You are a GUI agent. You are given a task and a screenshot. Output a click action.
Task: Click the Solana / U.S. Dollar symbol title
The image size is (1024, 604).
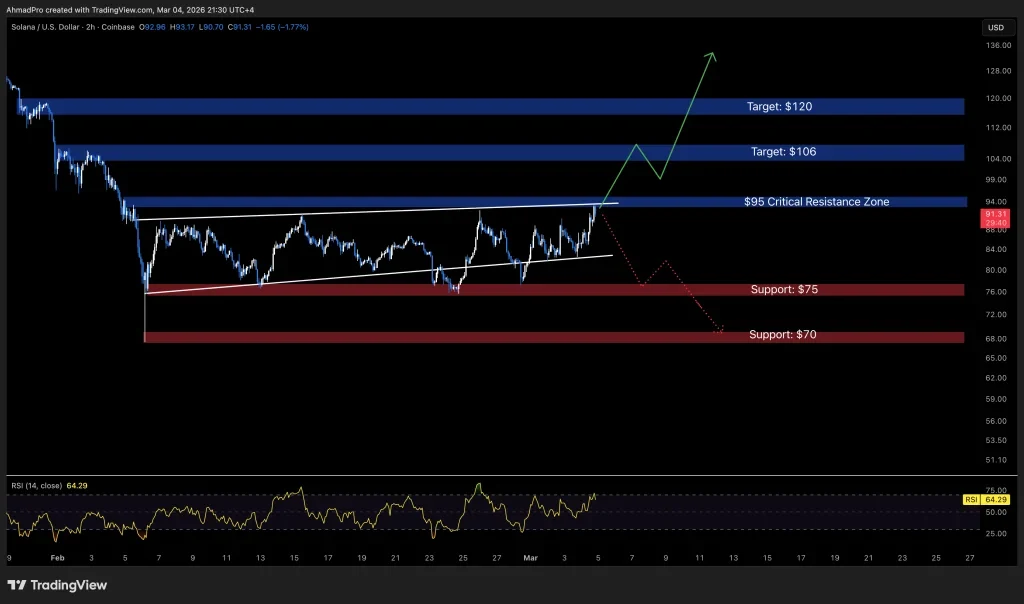coord(45,27)
